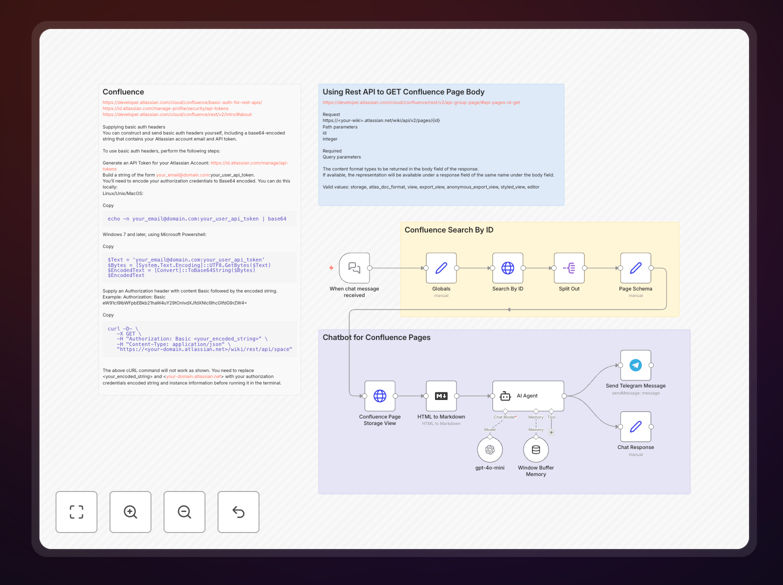Zoom in on the workflow canvas

[130, 512]
